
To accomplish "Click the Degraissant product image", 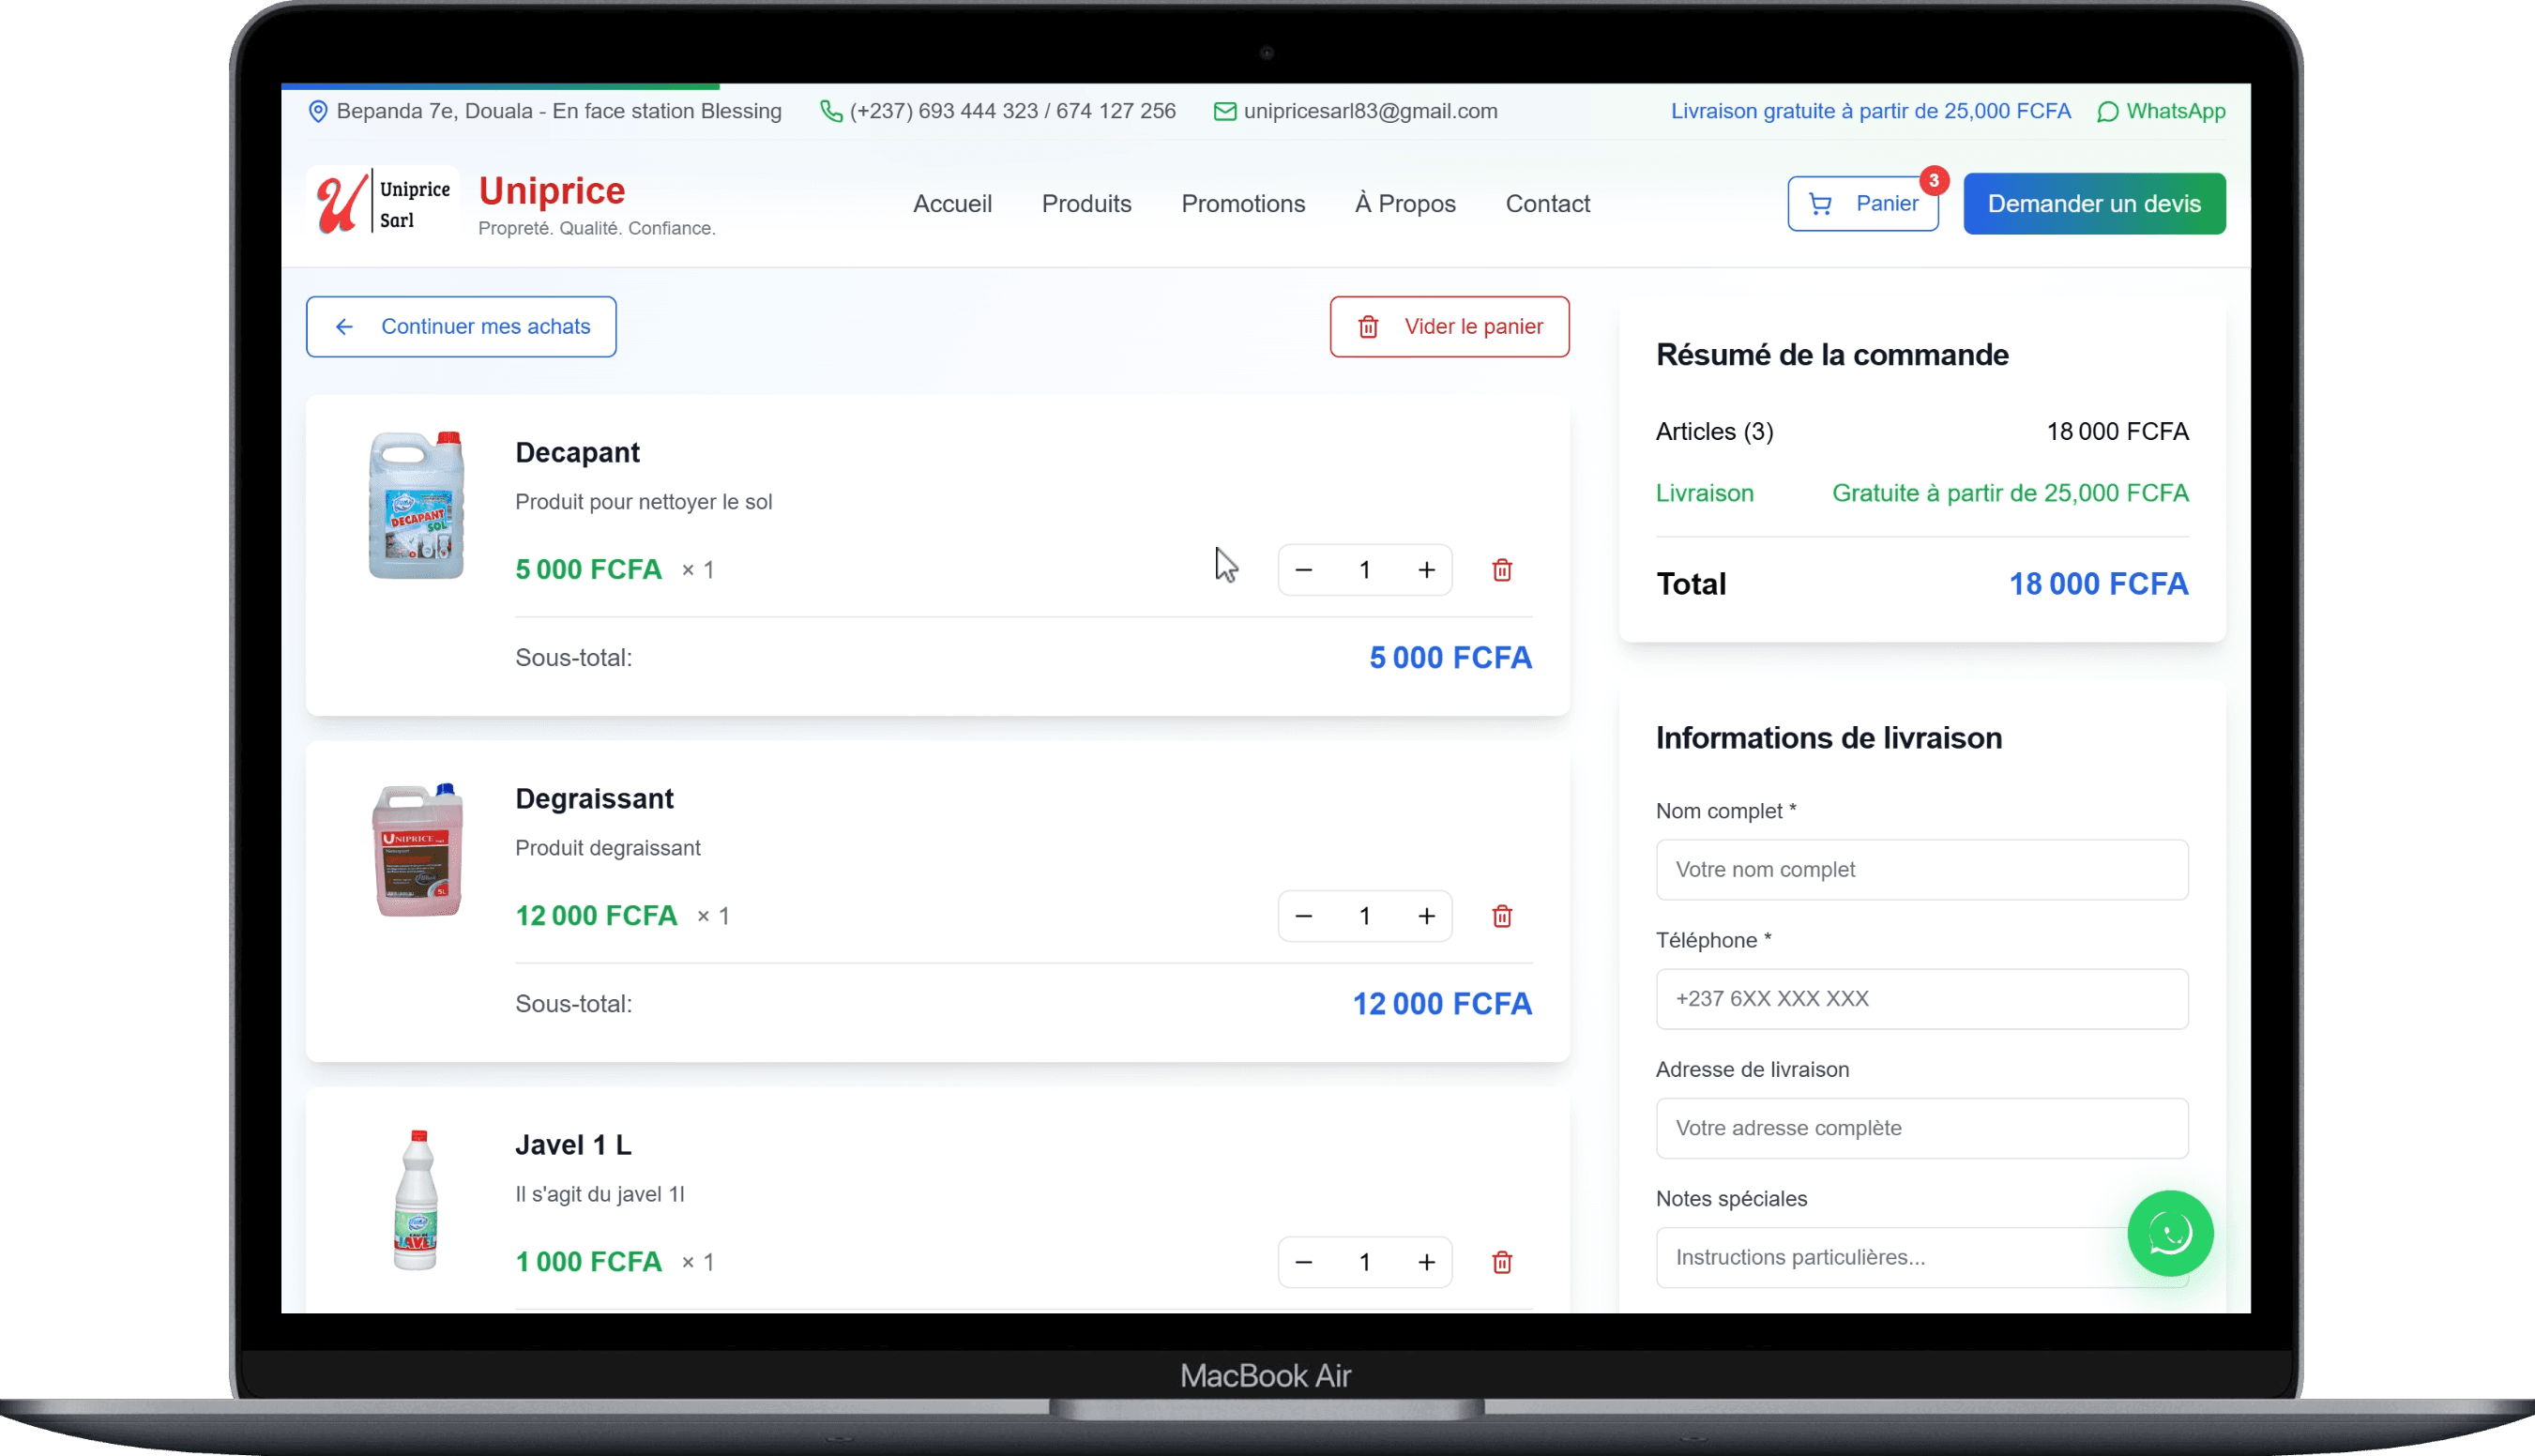I will pos(417,850).
